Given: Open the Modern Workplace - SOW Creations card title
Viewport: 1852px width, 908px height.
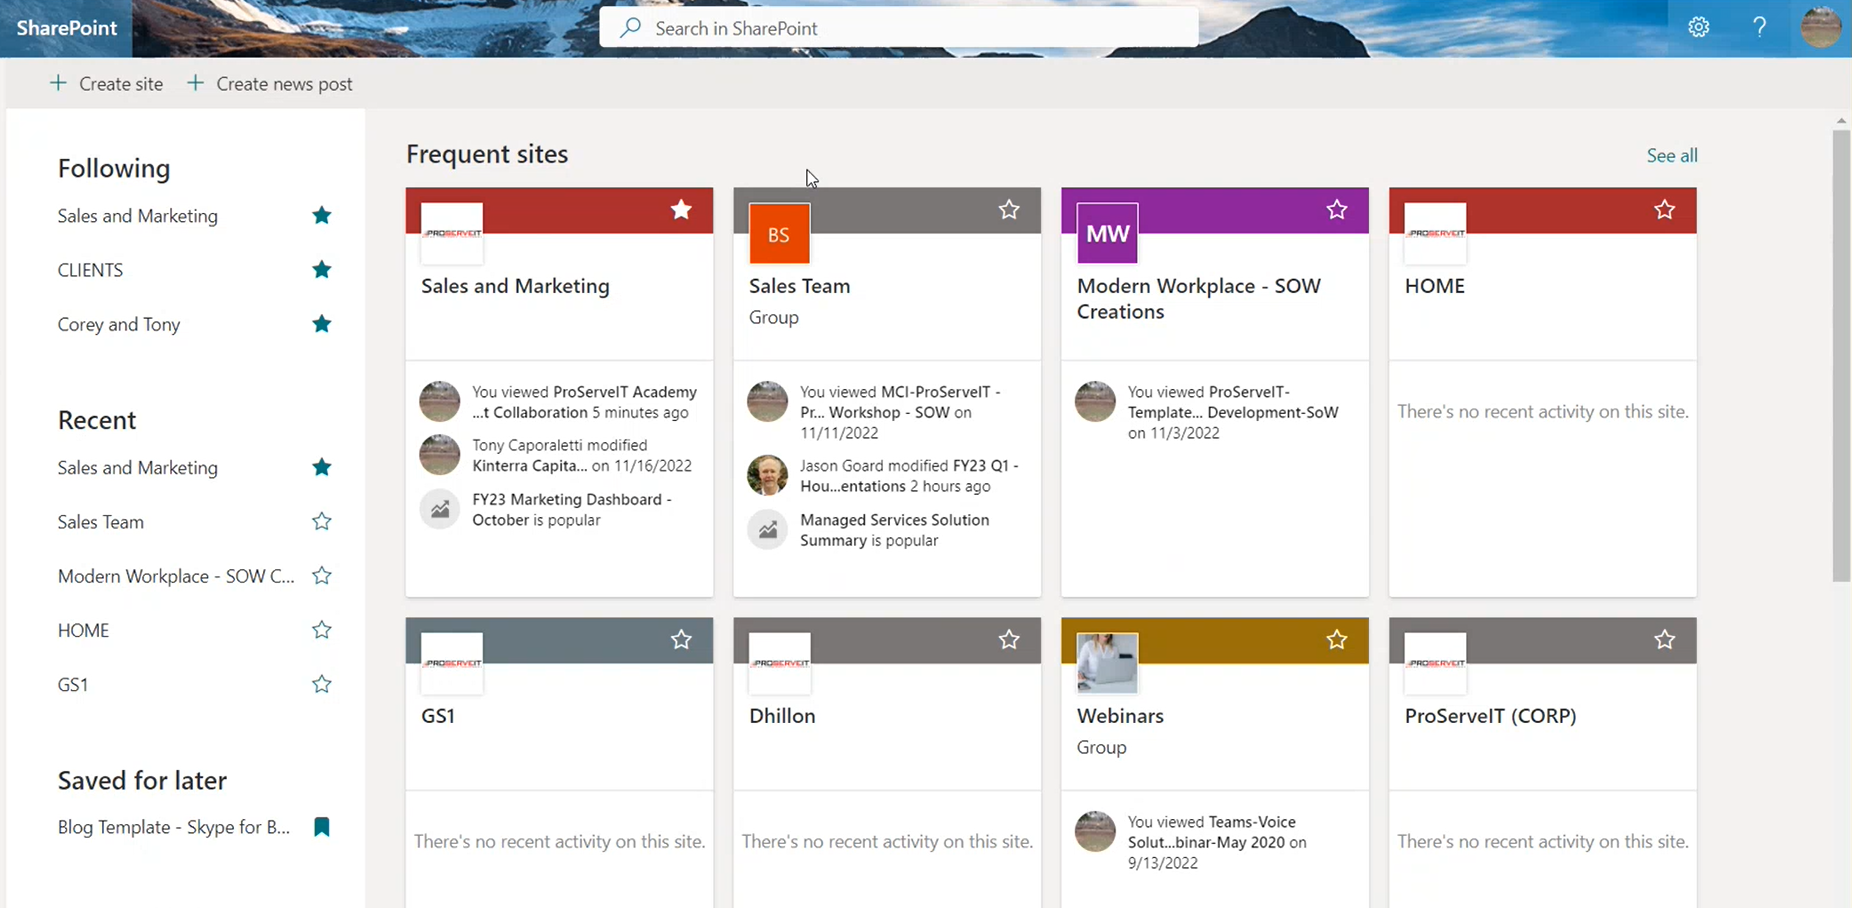Looking at the screenshot, I should pos(1199,298).
